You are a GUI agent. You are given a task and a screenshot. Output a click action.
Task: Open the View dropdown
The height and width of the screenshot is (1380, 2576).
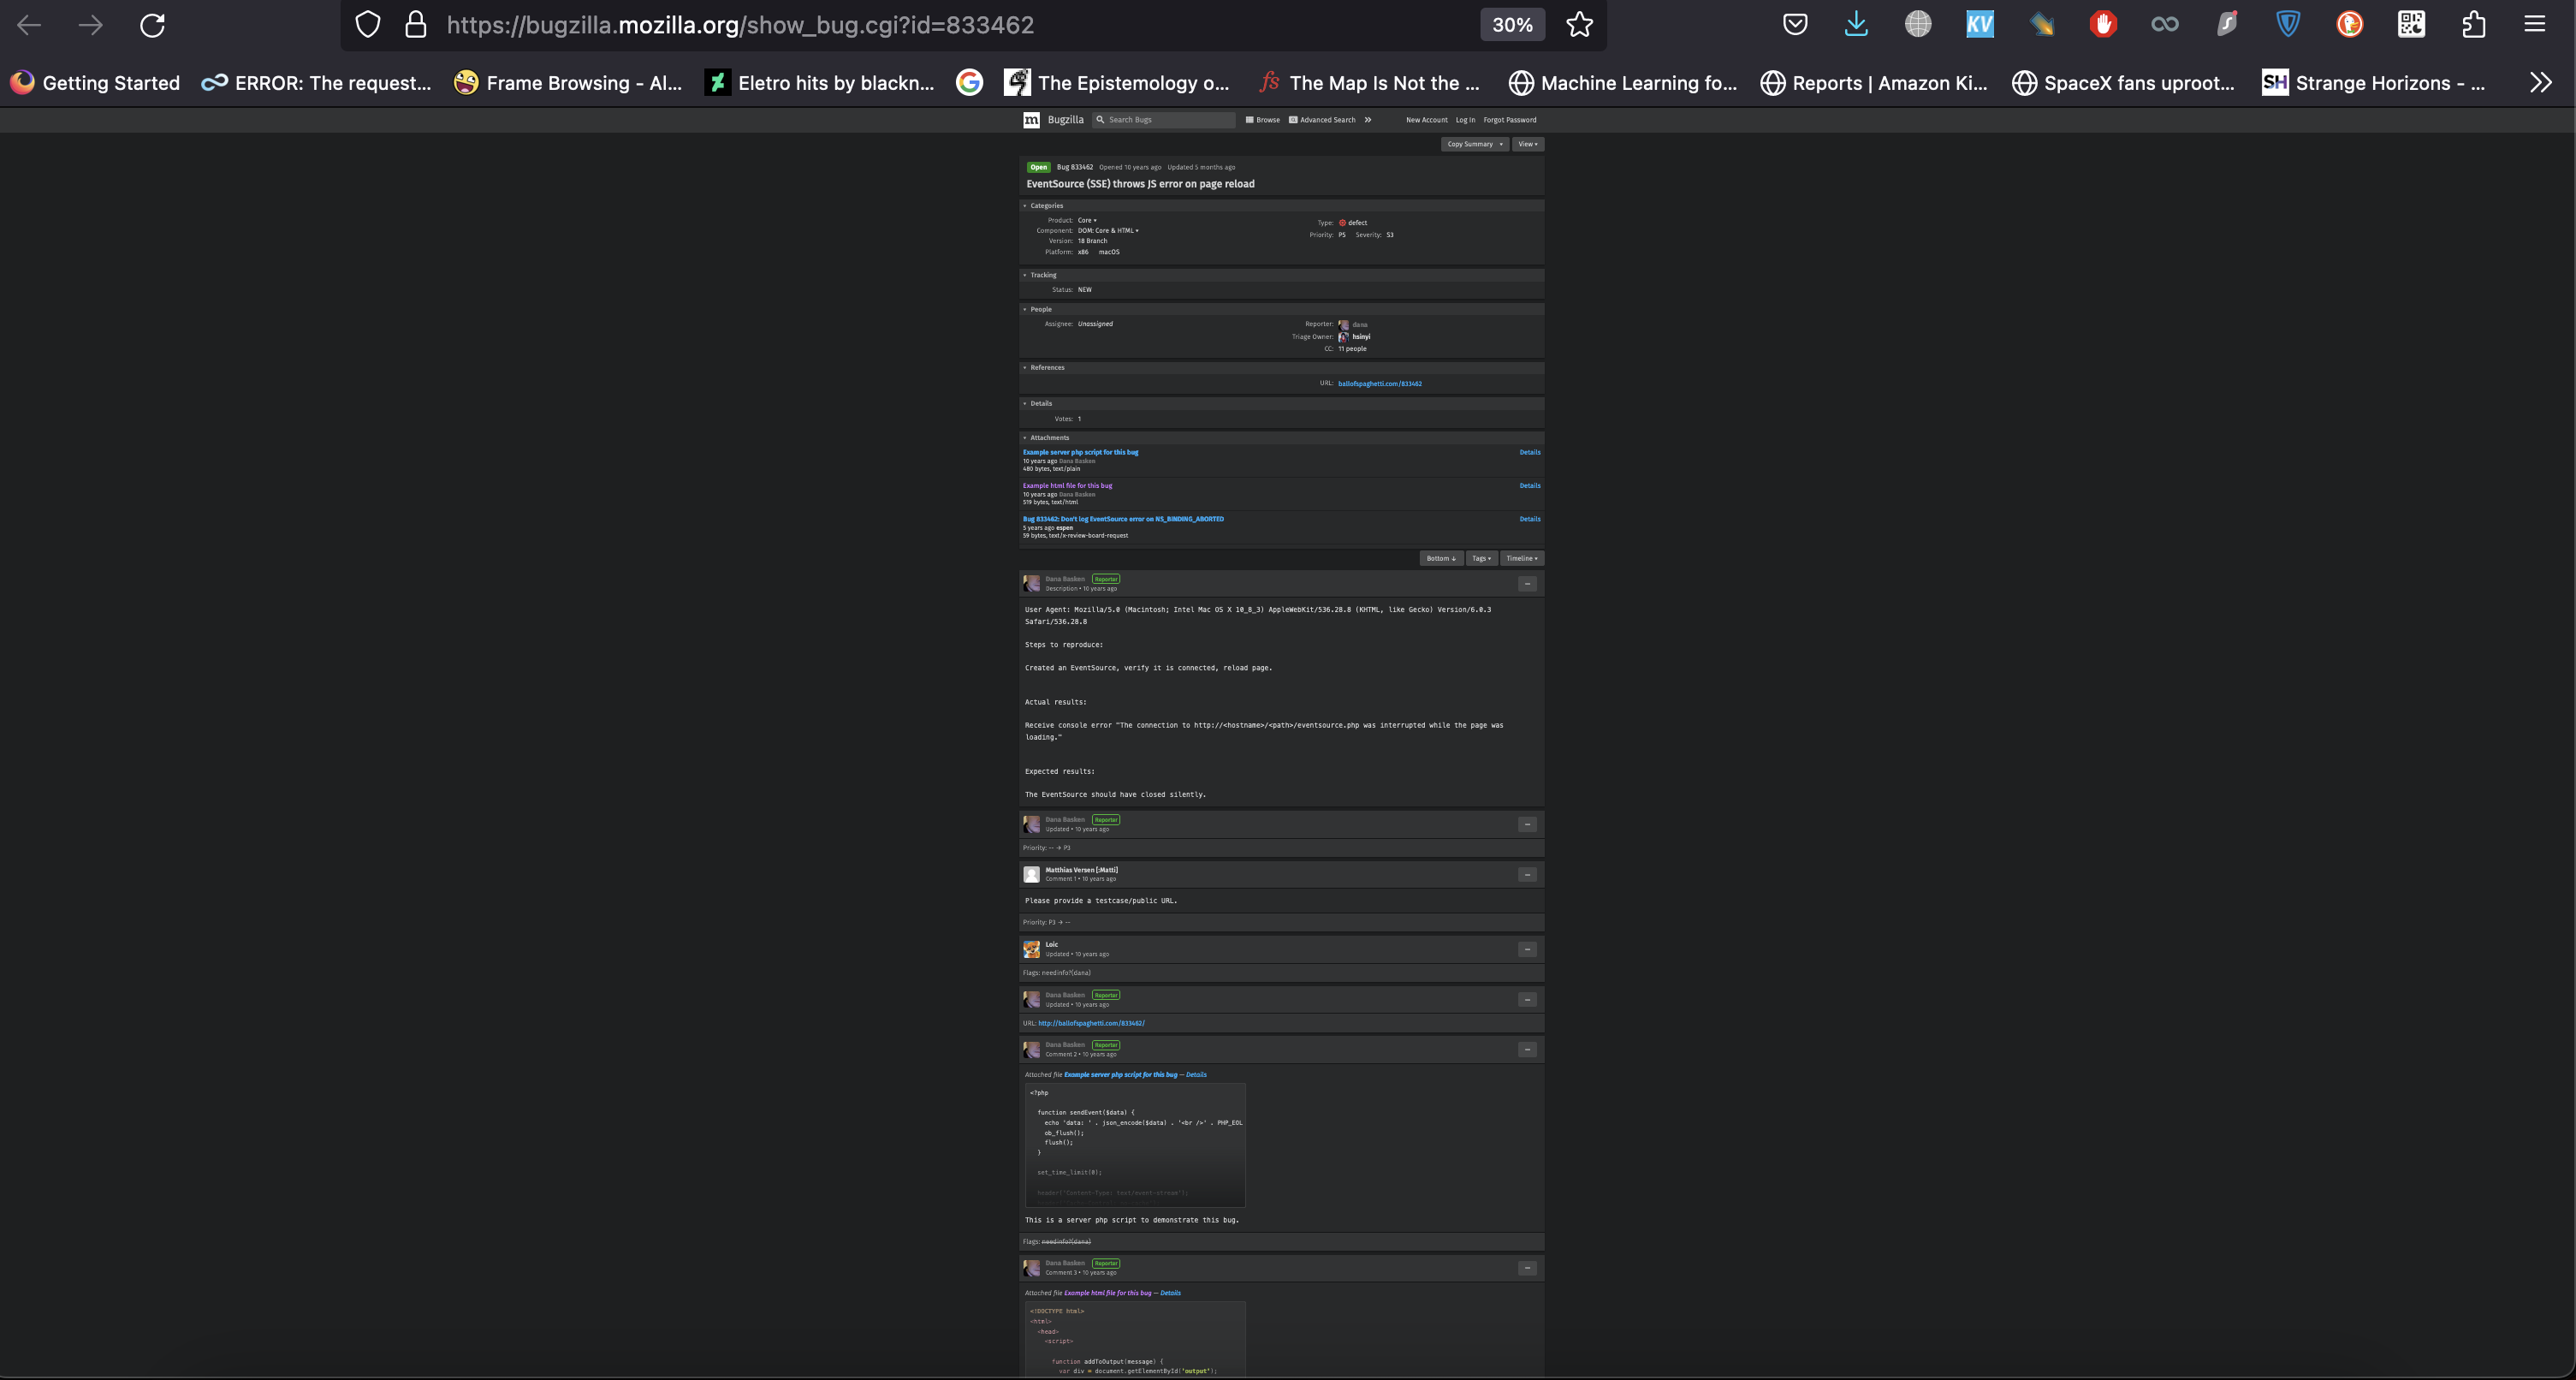1528,144
